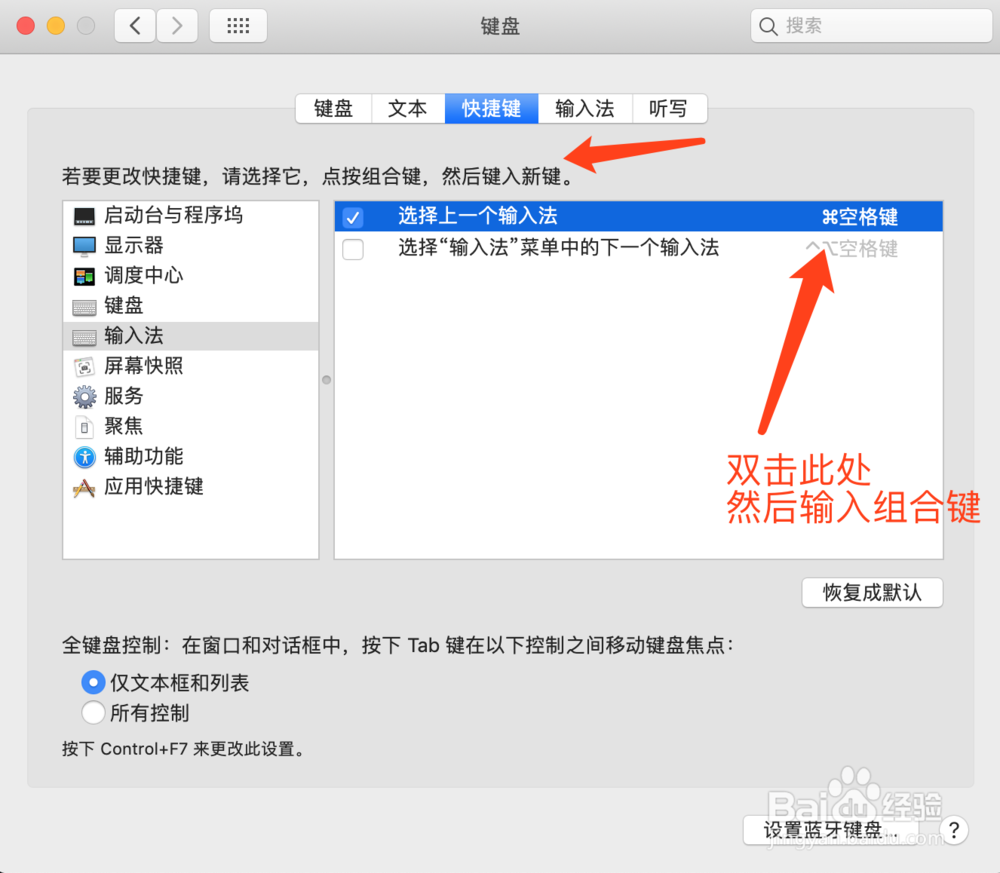Click the back navigation arrow
The height and width of the screenshot is (873, 1000).
[135, 26]
